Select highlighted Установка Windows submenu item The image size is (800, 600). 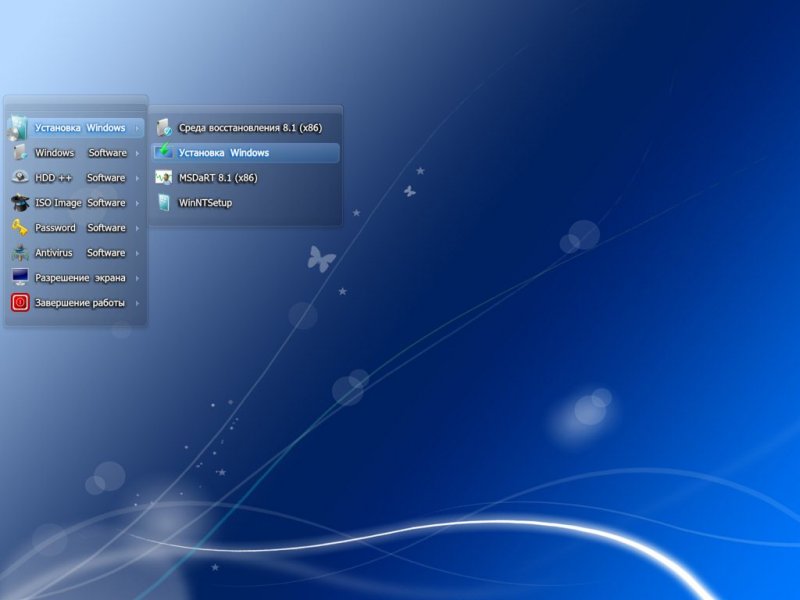(245, 153)
